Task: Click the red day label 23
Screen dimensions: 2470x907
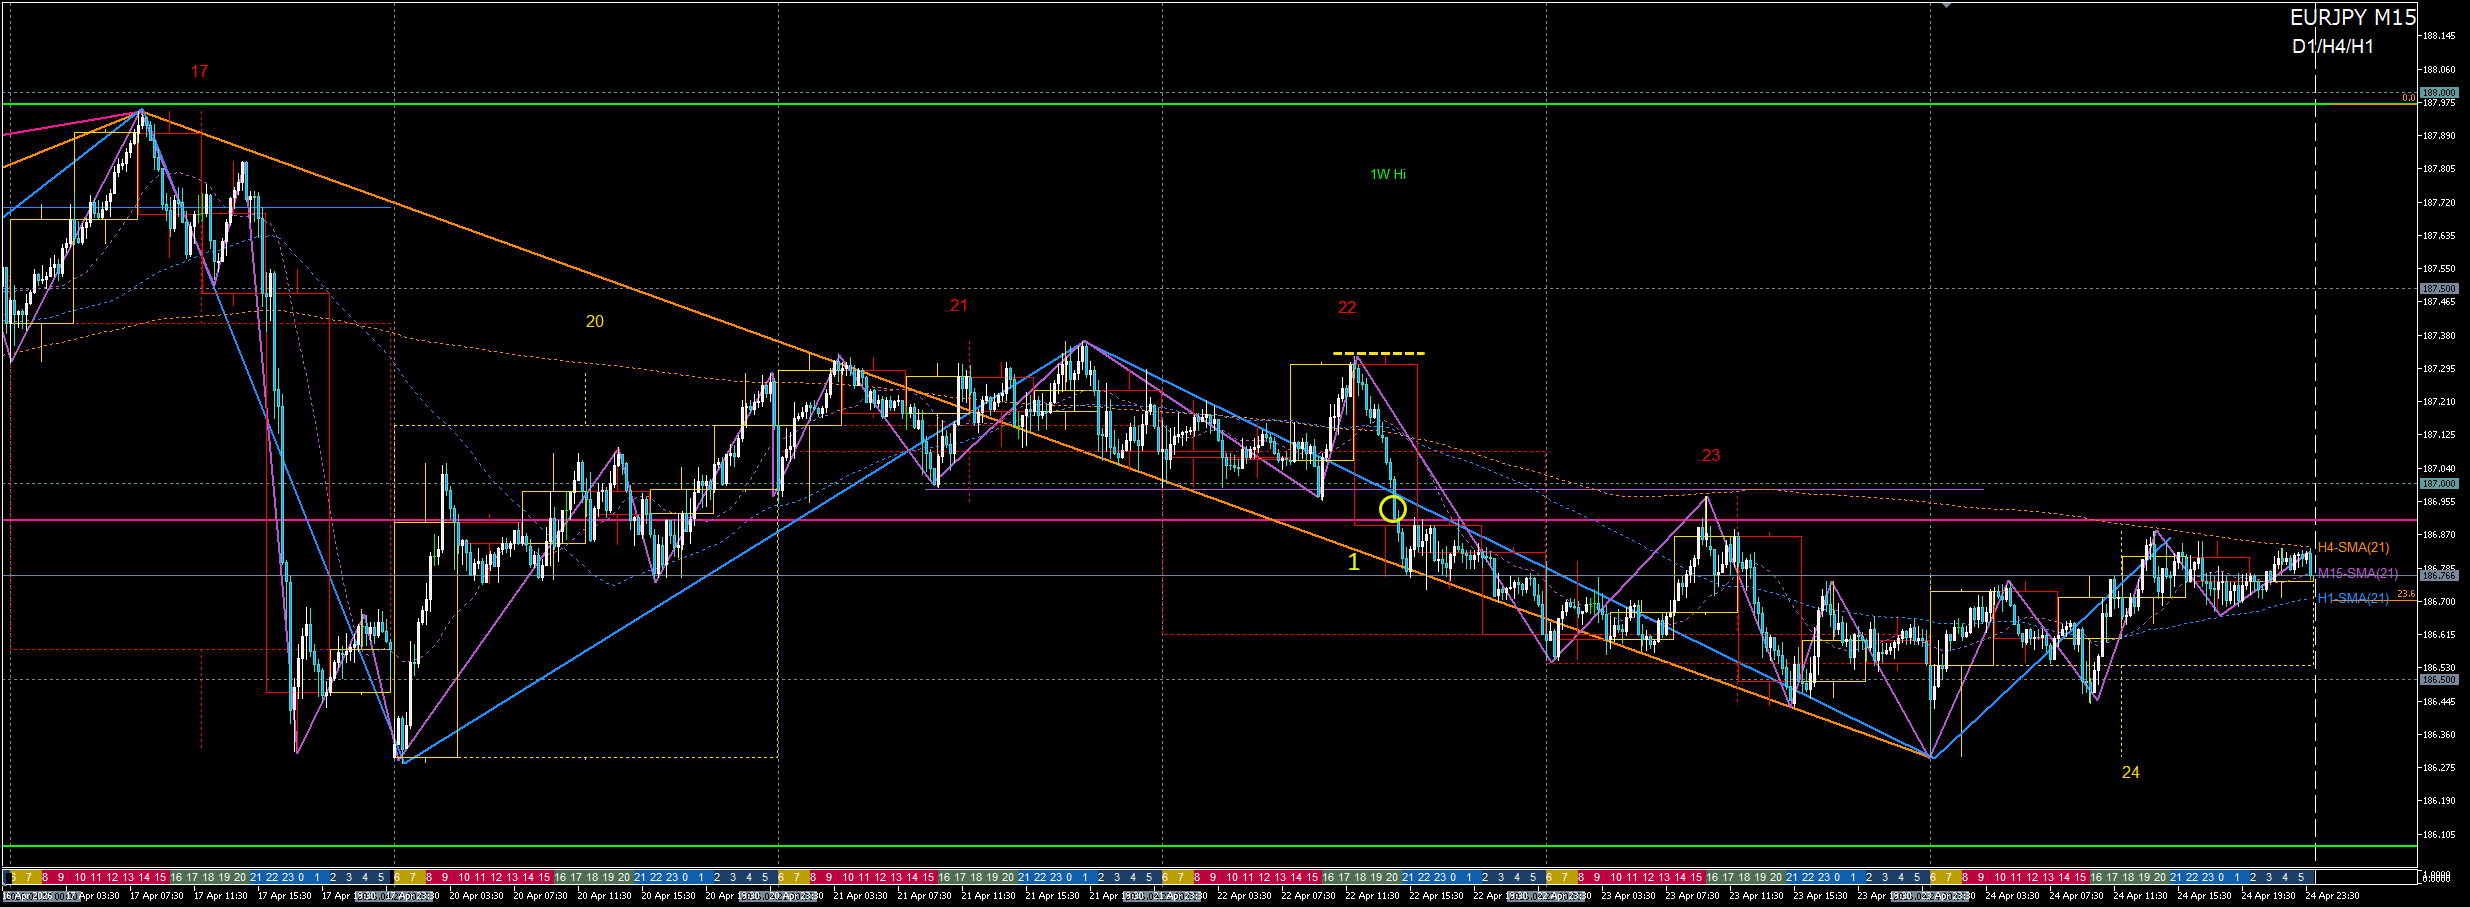Action: (x=1710, y=456)
